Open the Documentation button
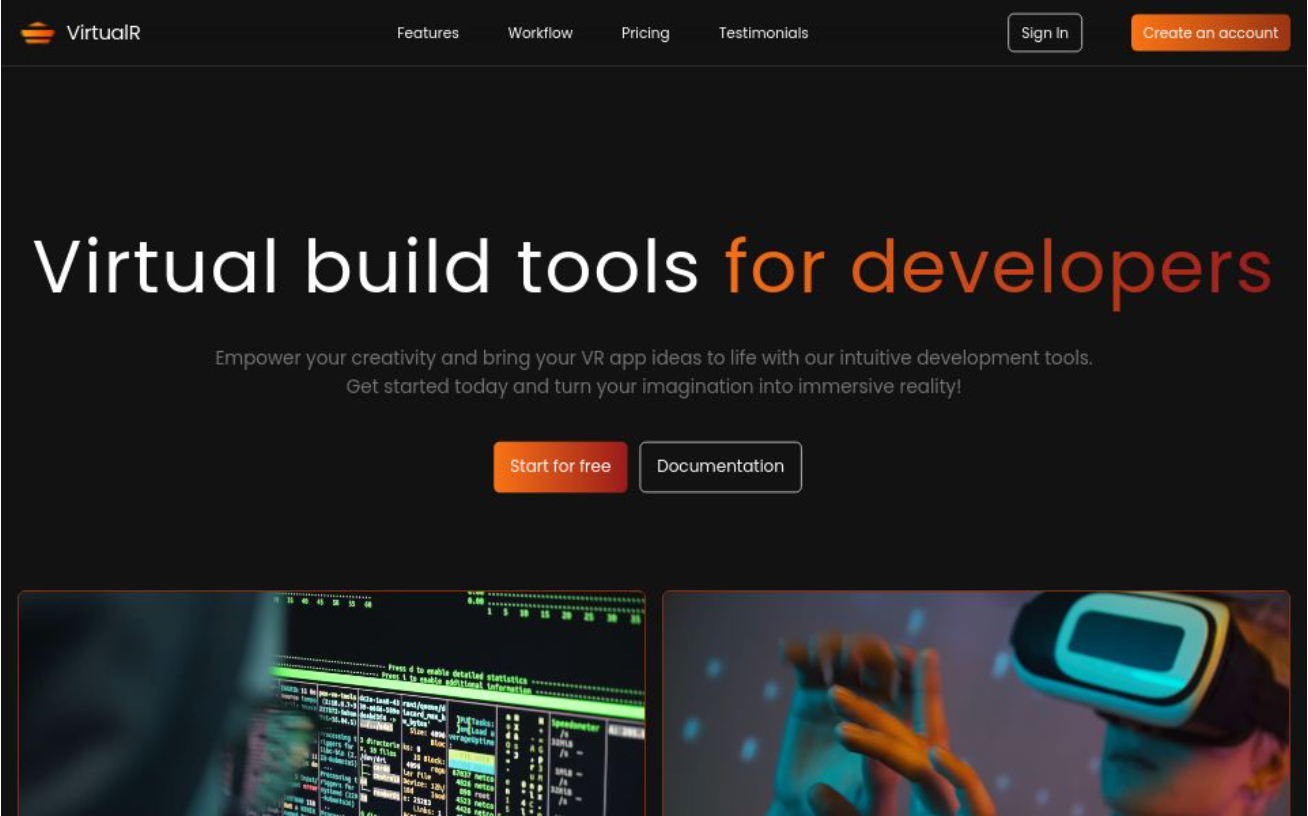 click(720, 467)
